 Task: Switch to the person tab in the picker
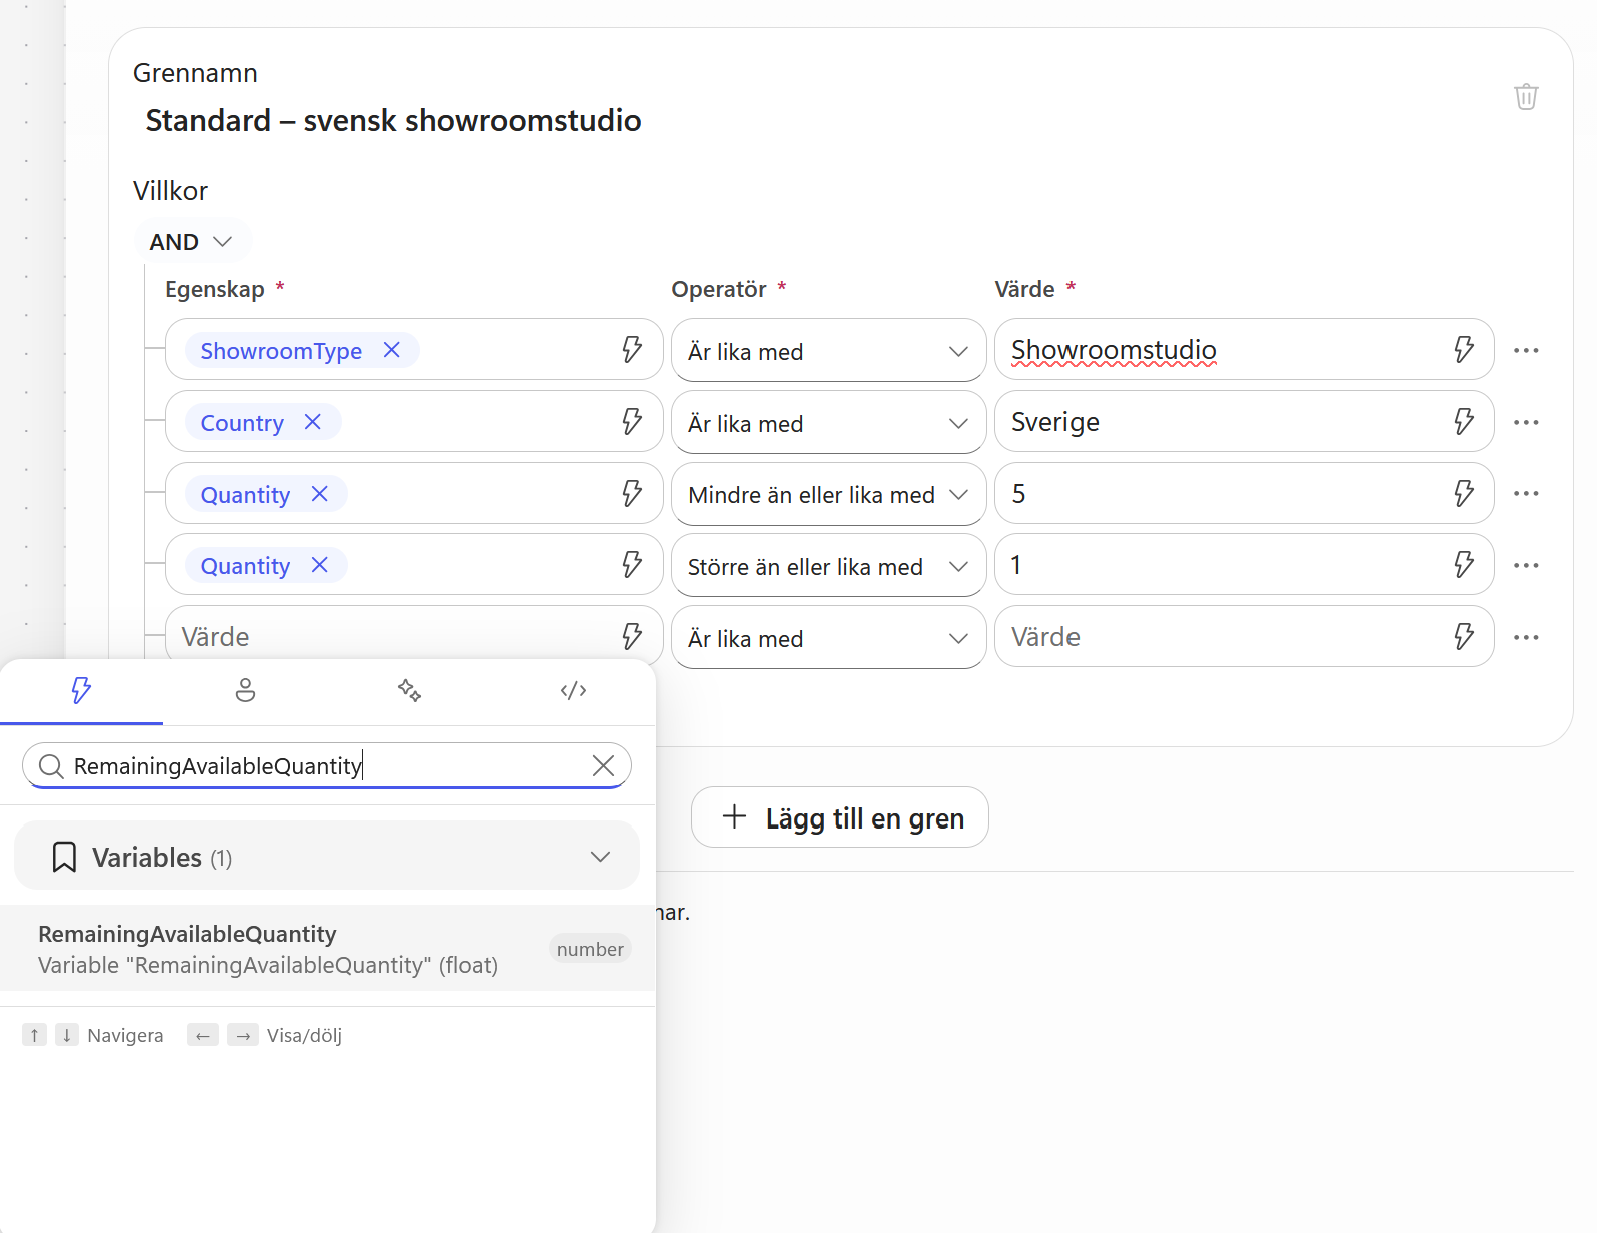pyautogui.click(x=245, y=690)
